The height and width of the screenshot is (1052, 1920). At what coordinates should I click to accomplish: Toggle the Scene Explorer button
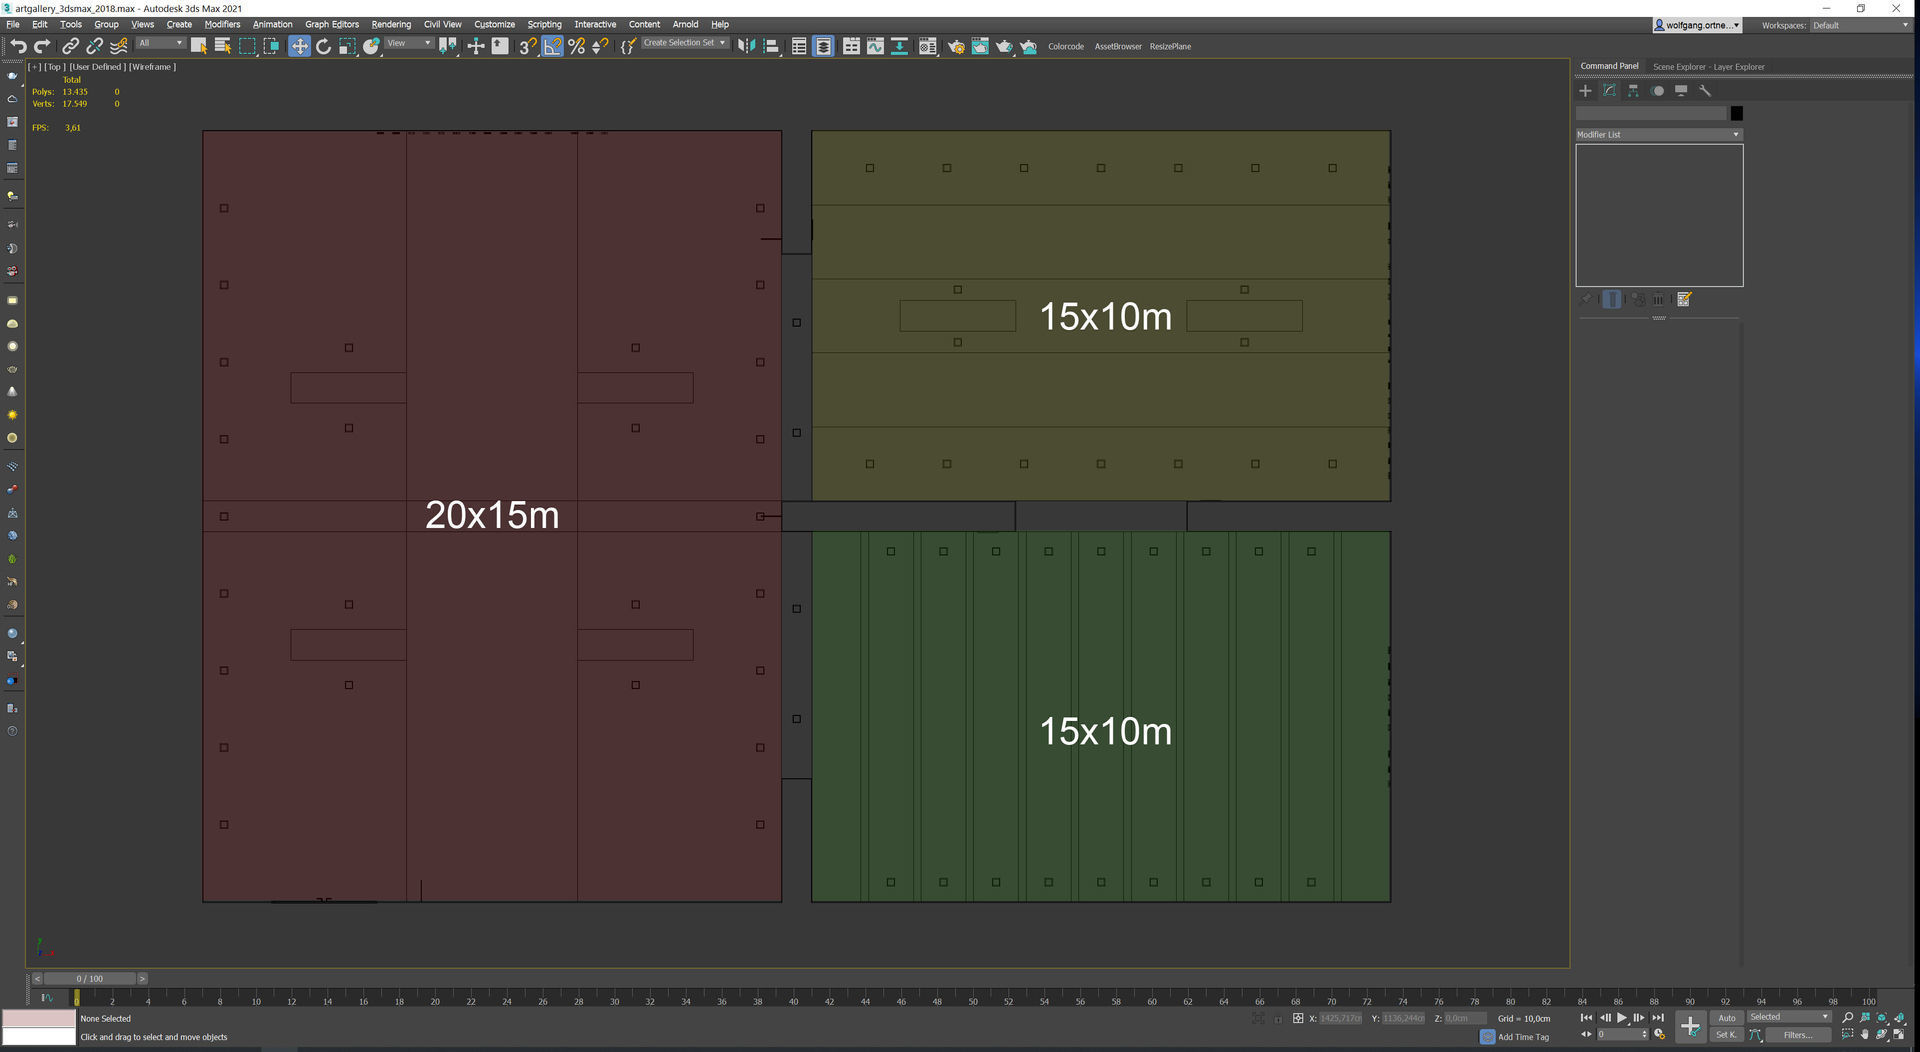pyautogui.click(x=799, y=46)
